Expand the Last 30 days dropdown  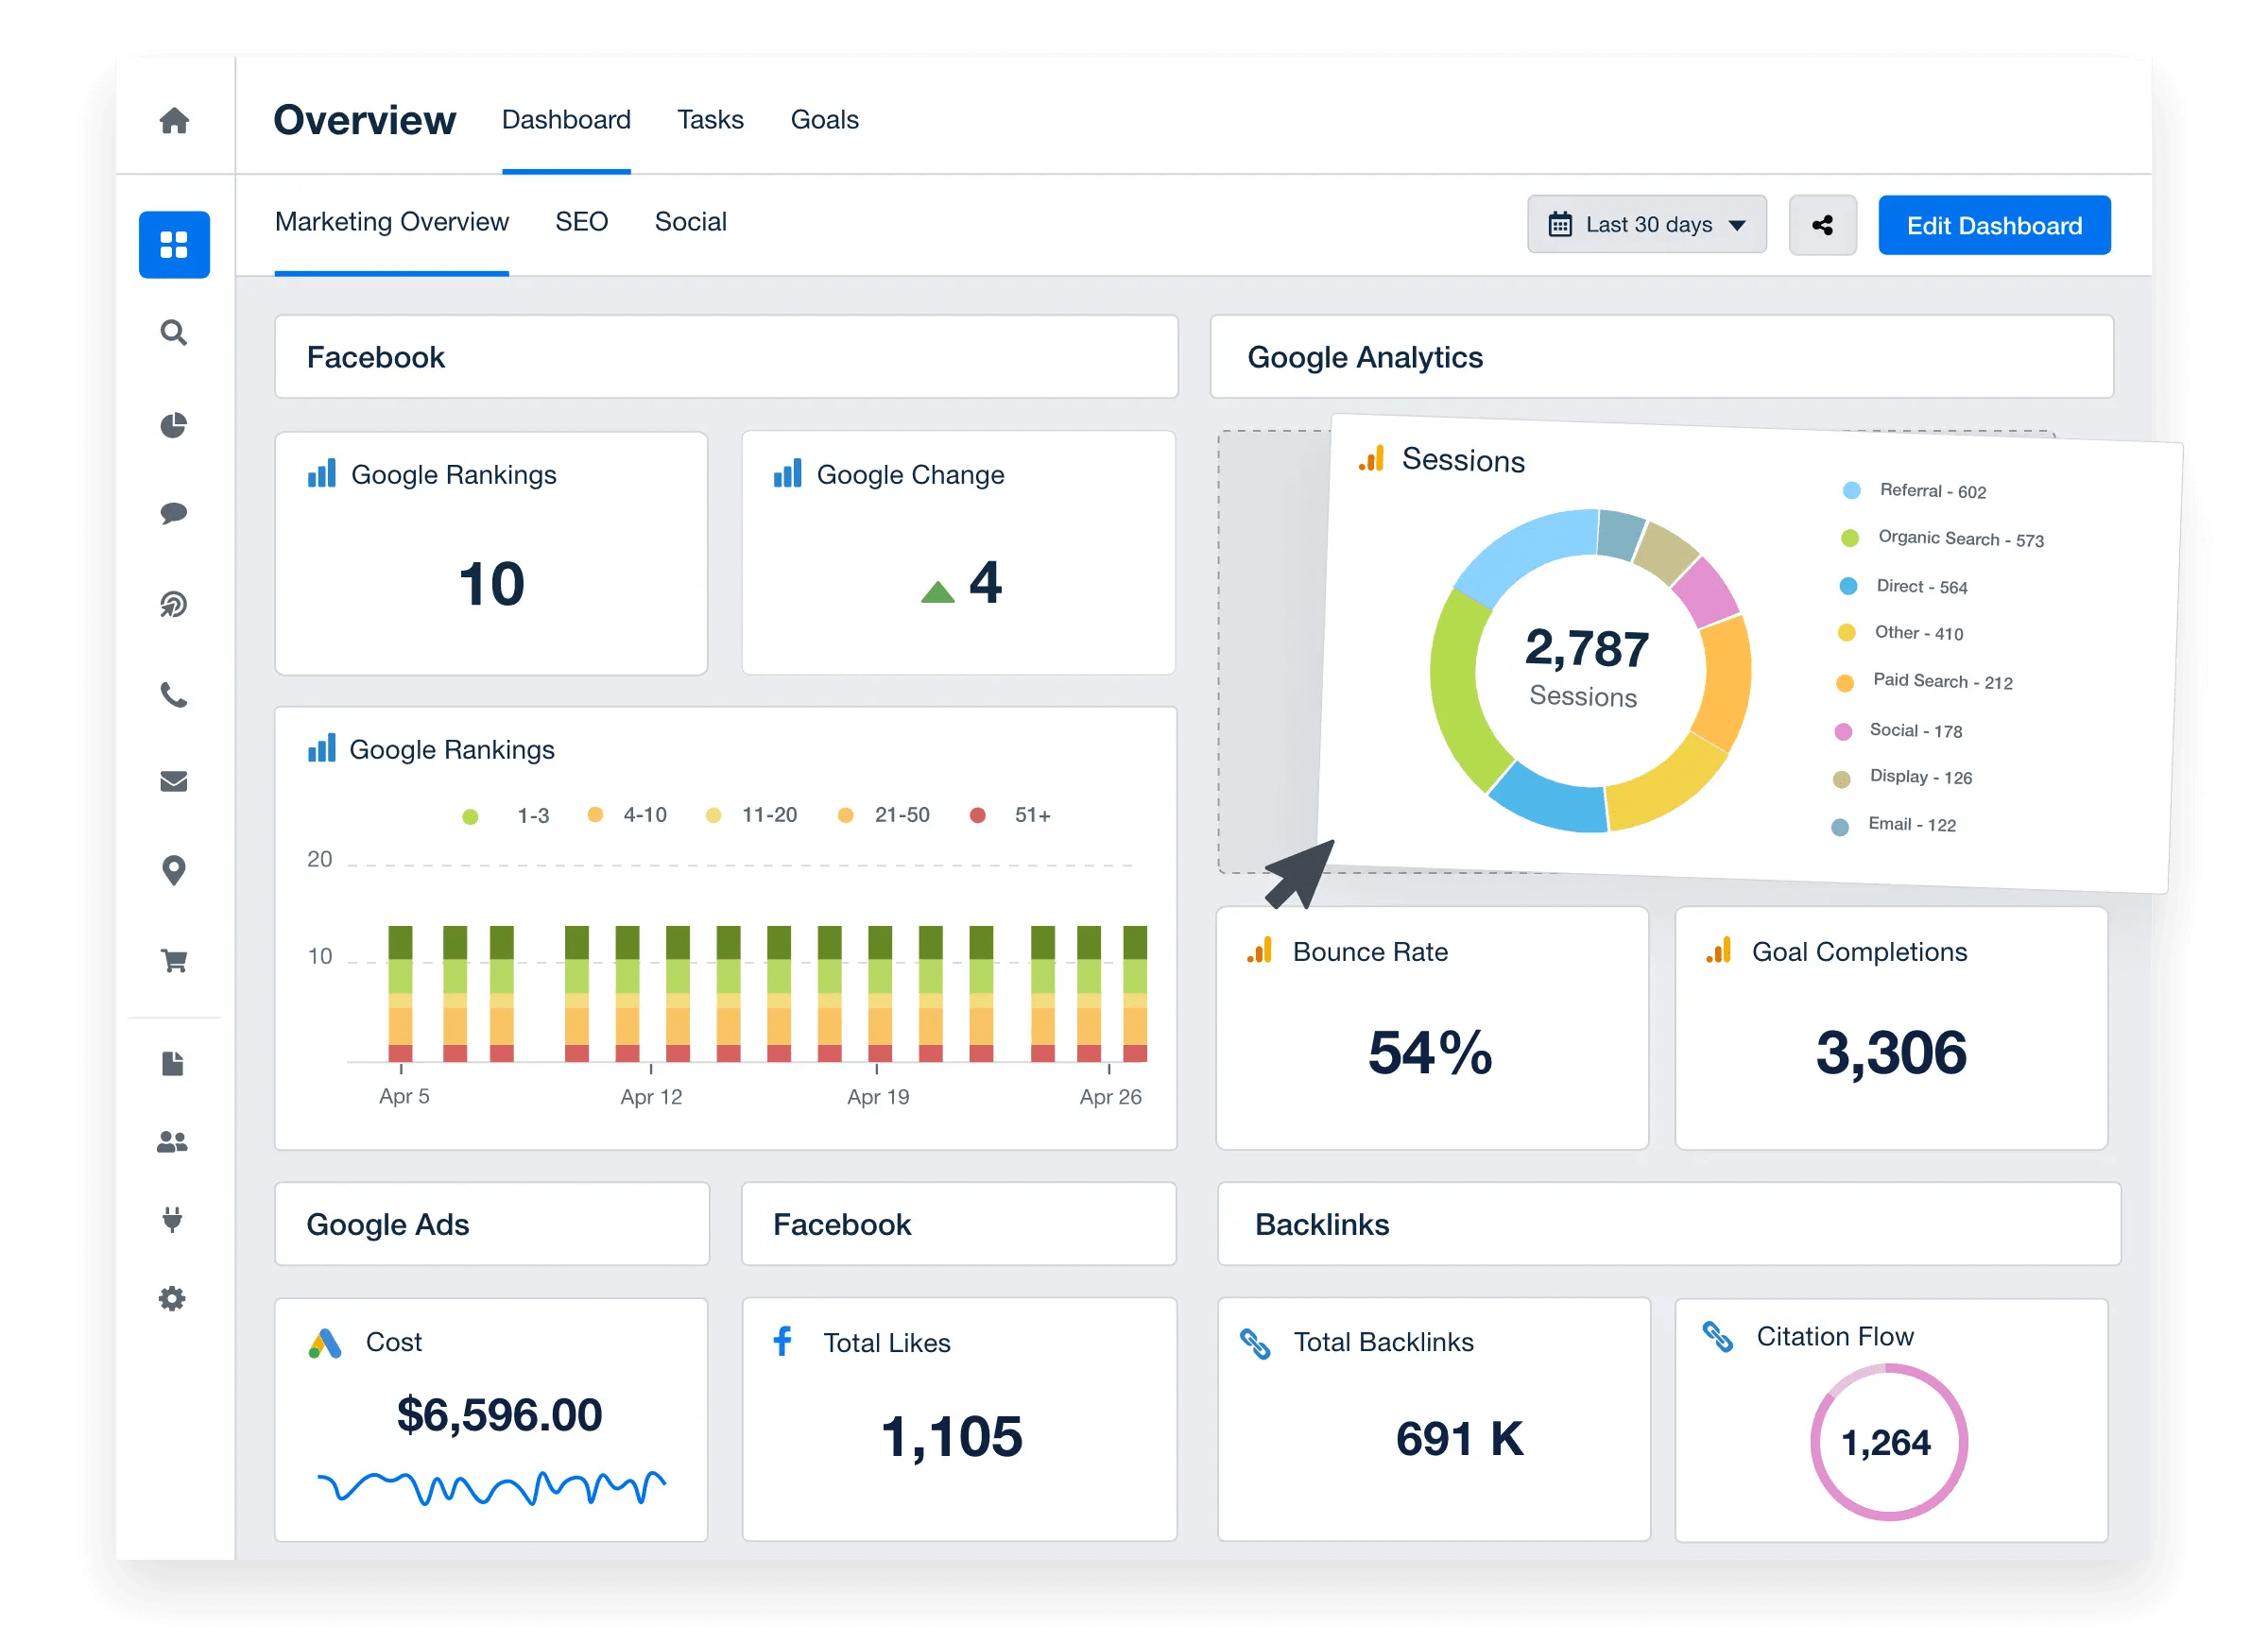[1646, 225]
